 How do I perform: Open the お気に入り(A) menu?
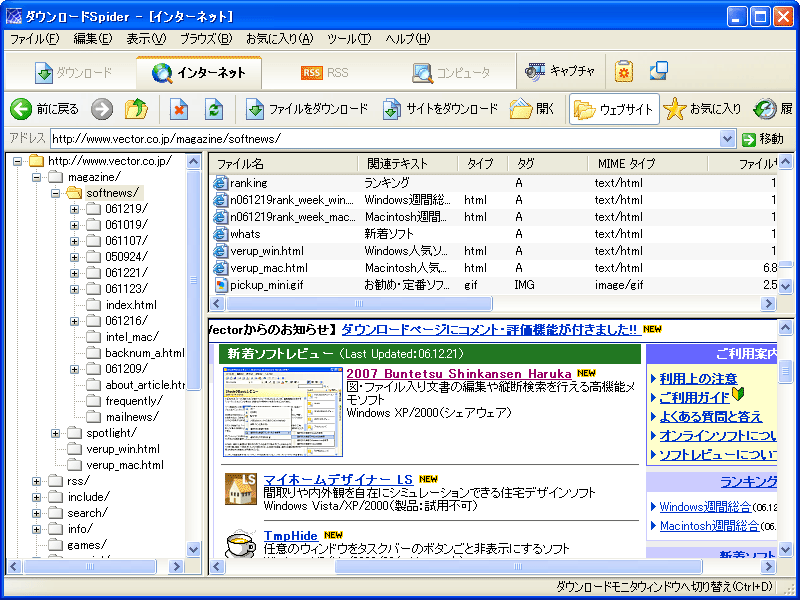(x=280, y=39)
